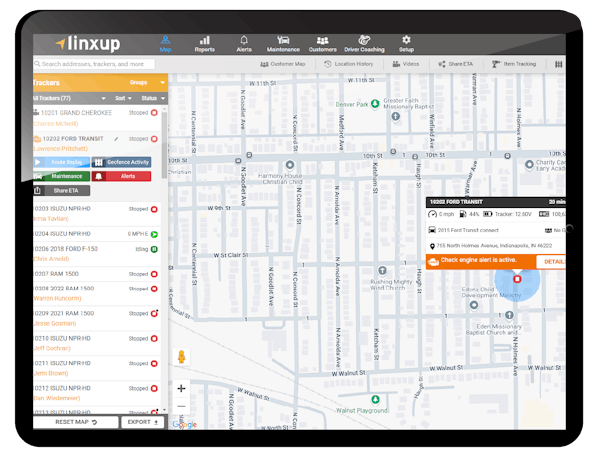
Task: Focus the search addresses and trackers field
Action: point(94,64)
